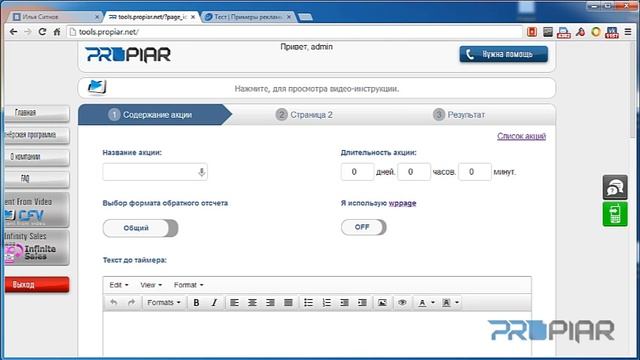
Task: Open the CFV sidebar banner
Action: 37,210
